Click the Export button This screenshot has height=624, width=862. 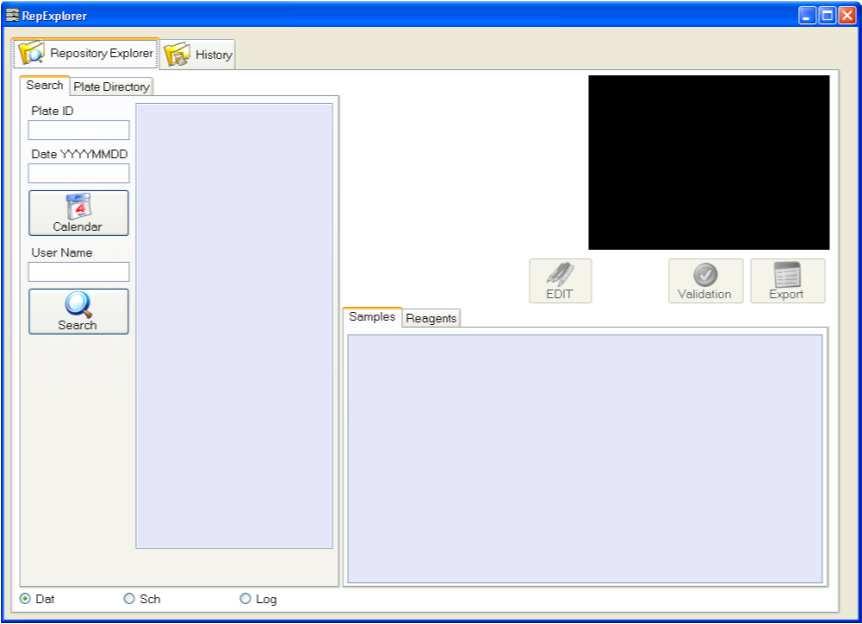click(x=787, y=281)
